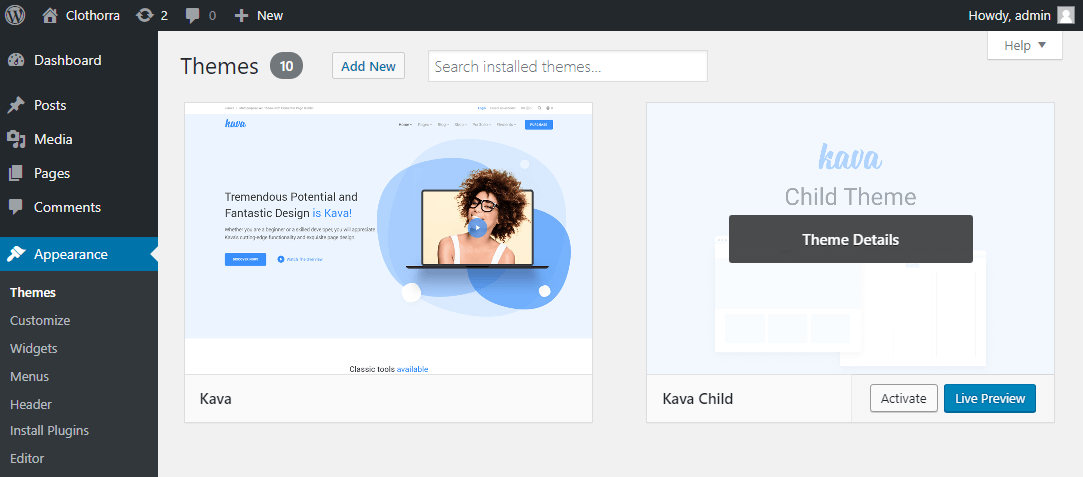Open the Dashboard menu item
This screenshot has height=477, width=1083.
[79, 60]
